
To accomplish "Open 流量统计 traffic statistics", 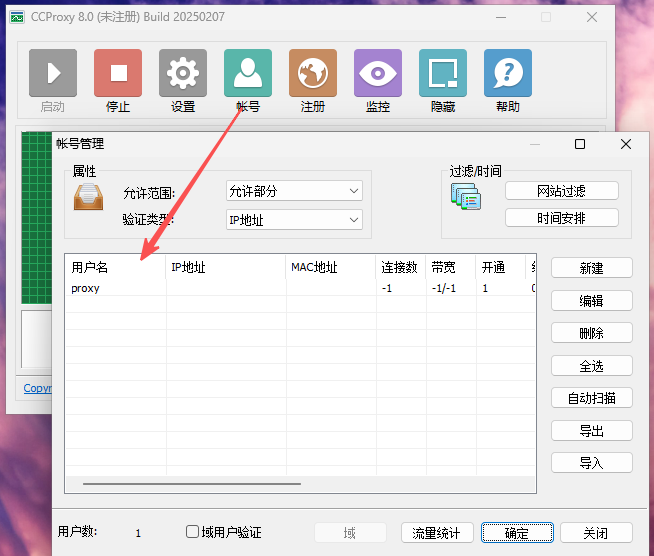I will click(437, 533).
